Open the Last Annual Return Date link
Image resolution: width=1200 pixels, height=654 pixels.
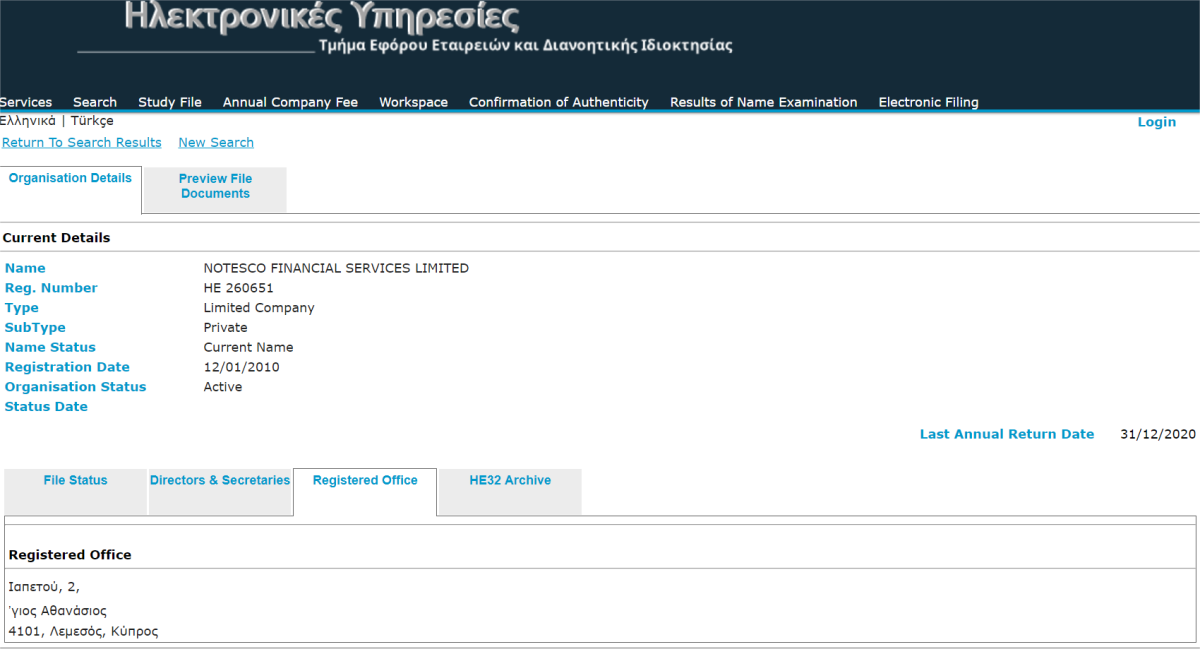coord(1006,434)
